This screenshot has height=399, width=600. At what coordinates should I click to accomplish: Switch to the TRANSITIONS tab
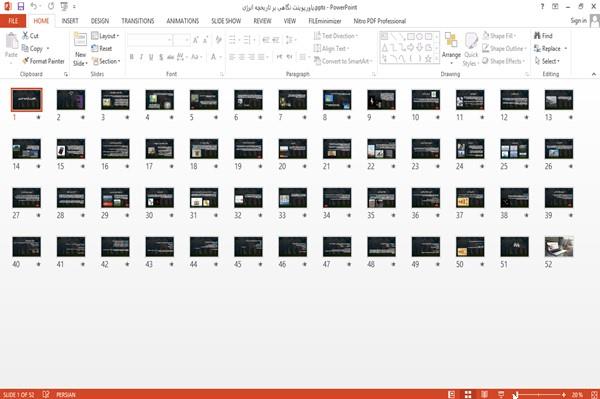pos(138,21)
